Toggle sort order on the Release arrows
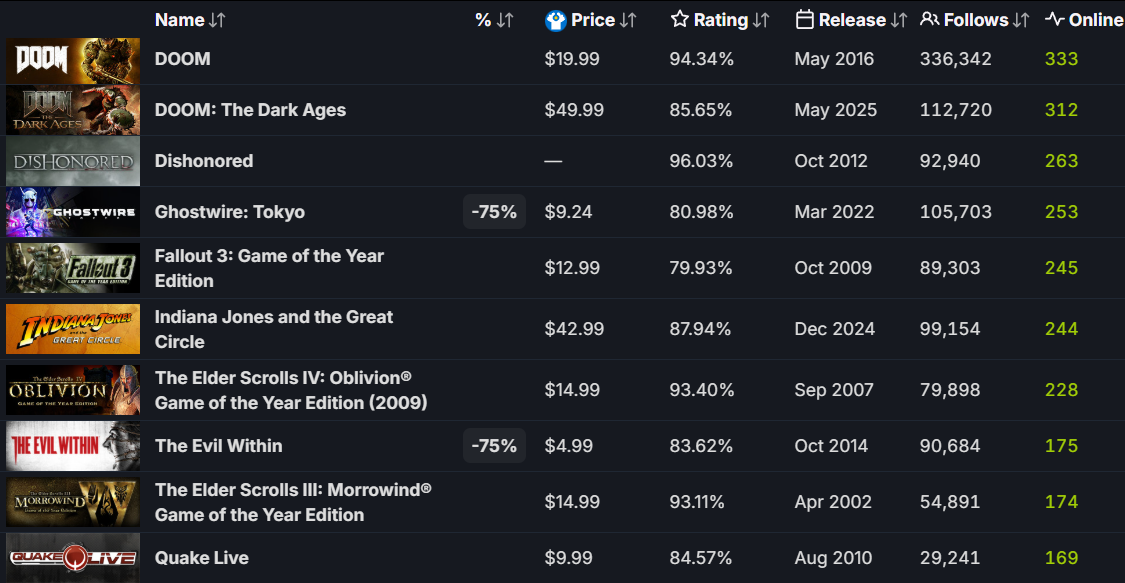1125x583 pixels. click(899, 20)
